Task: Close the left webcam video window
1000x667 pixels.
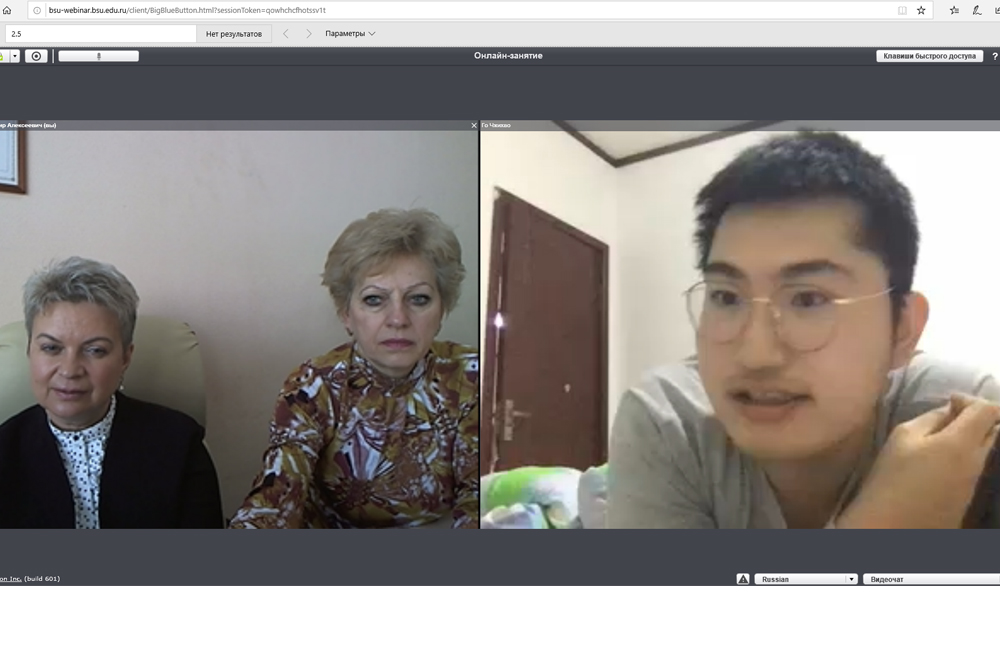Action: [x=474, y=125]
